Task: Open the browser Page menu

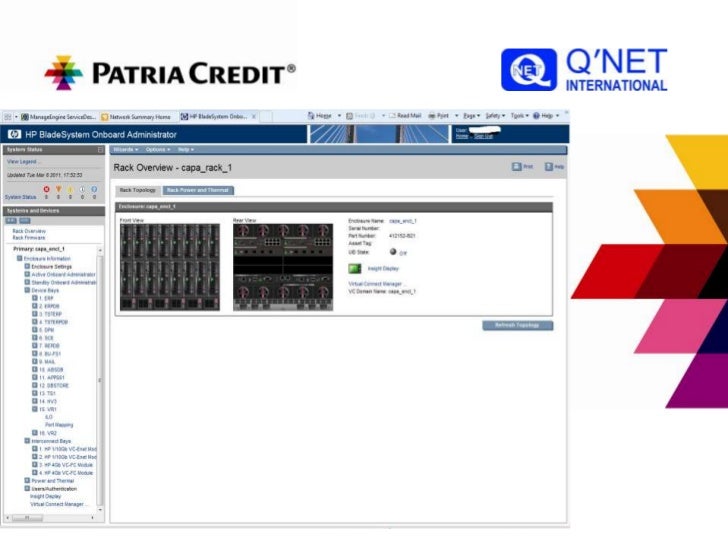Action: [472, 116]
